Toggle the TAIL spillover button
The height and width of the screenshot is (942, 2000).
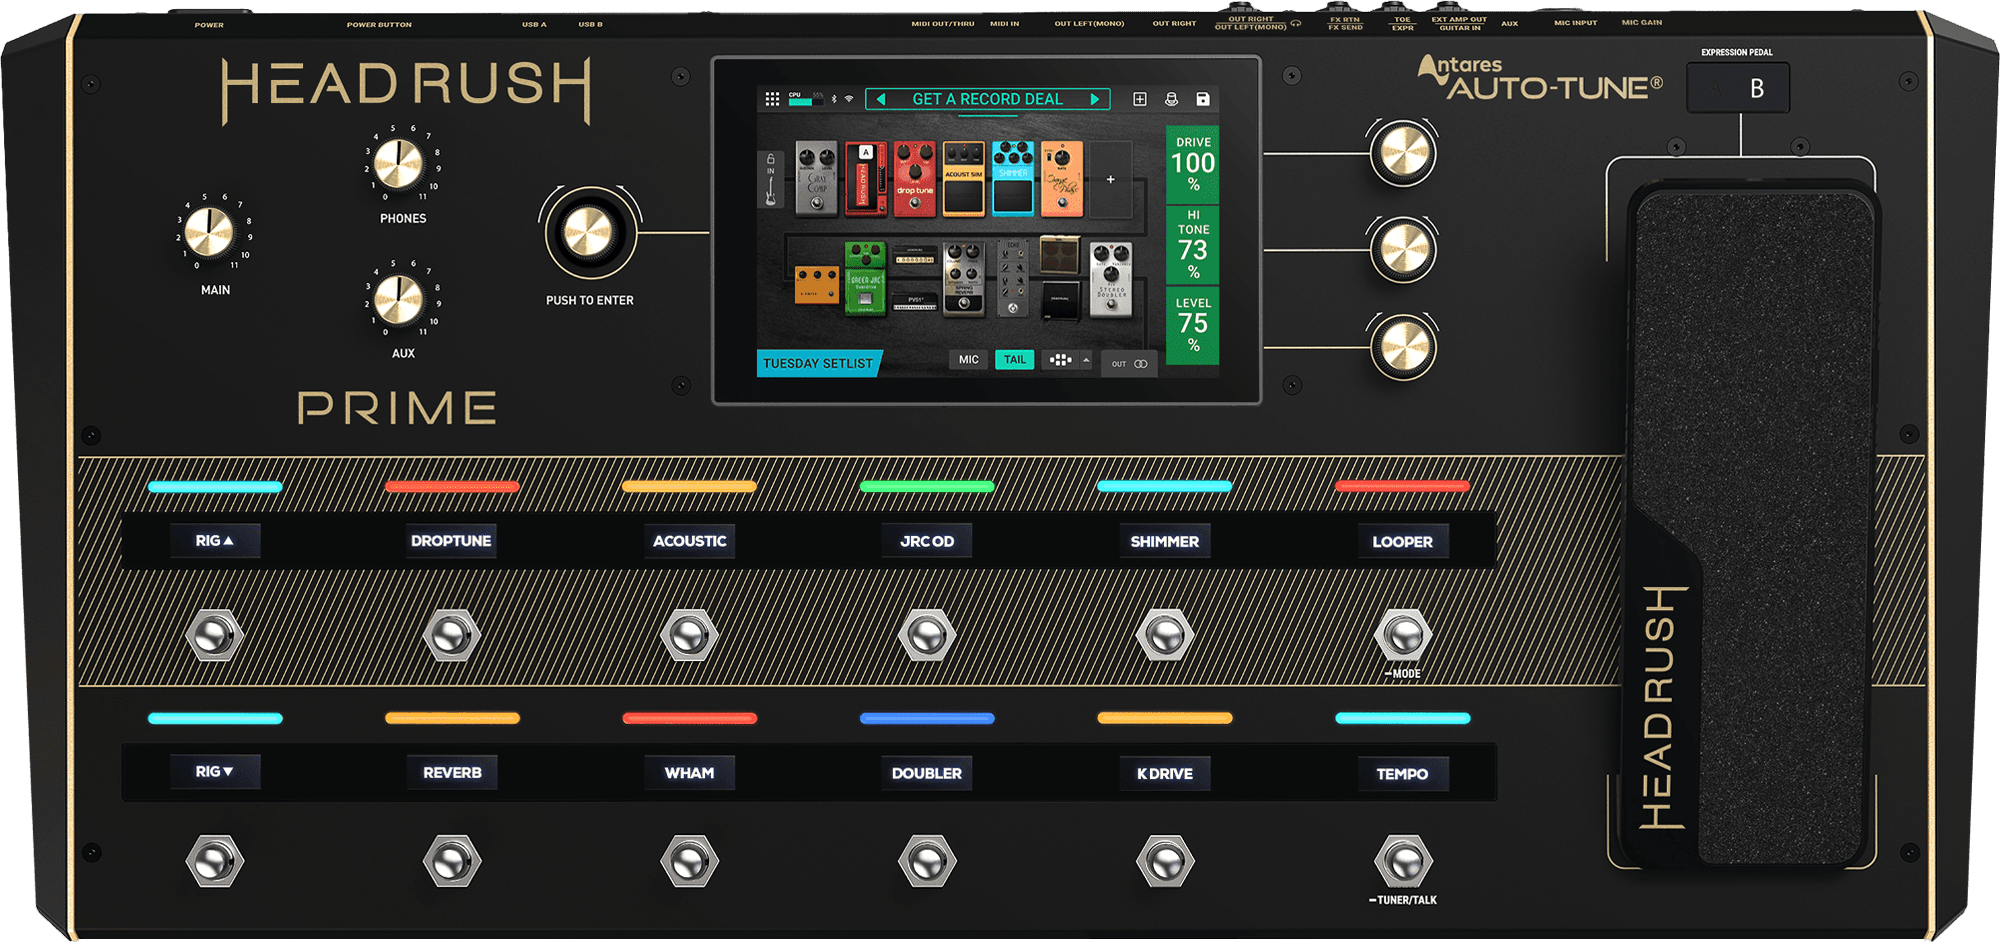1014,360
